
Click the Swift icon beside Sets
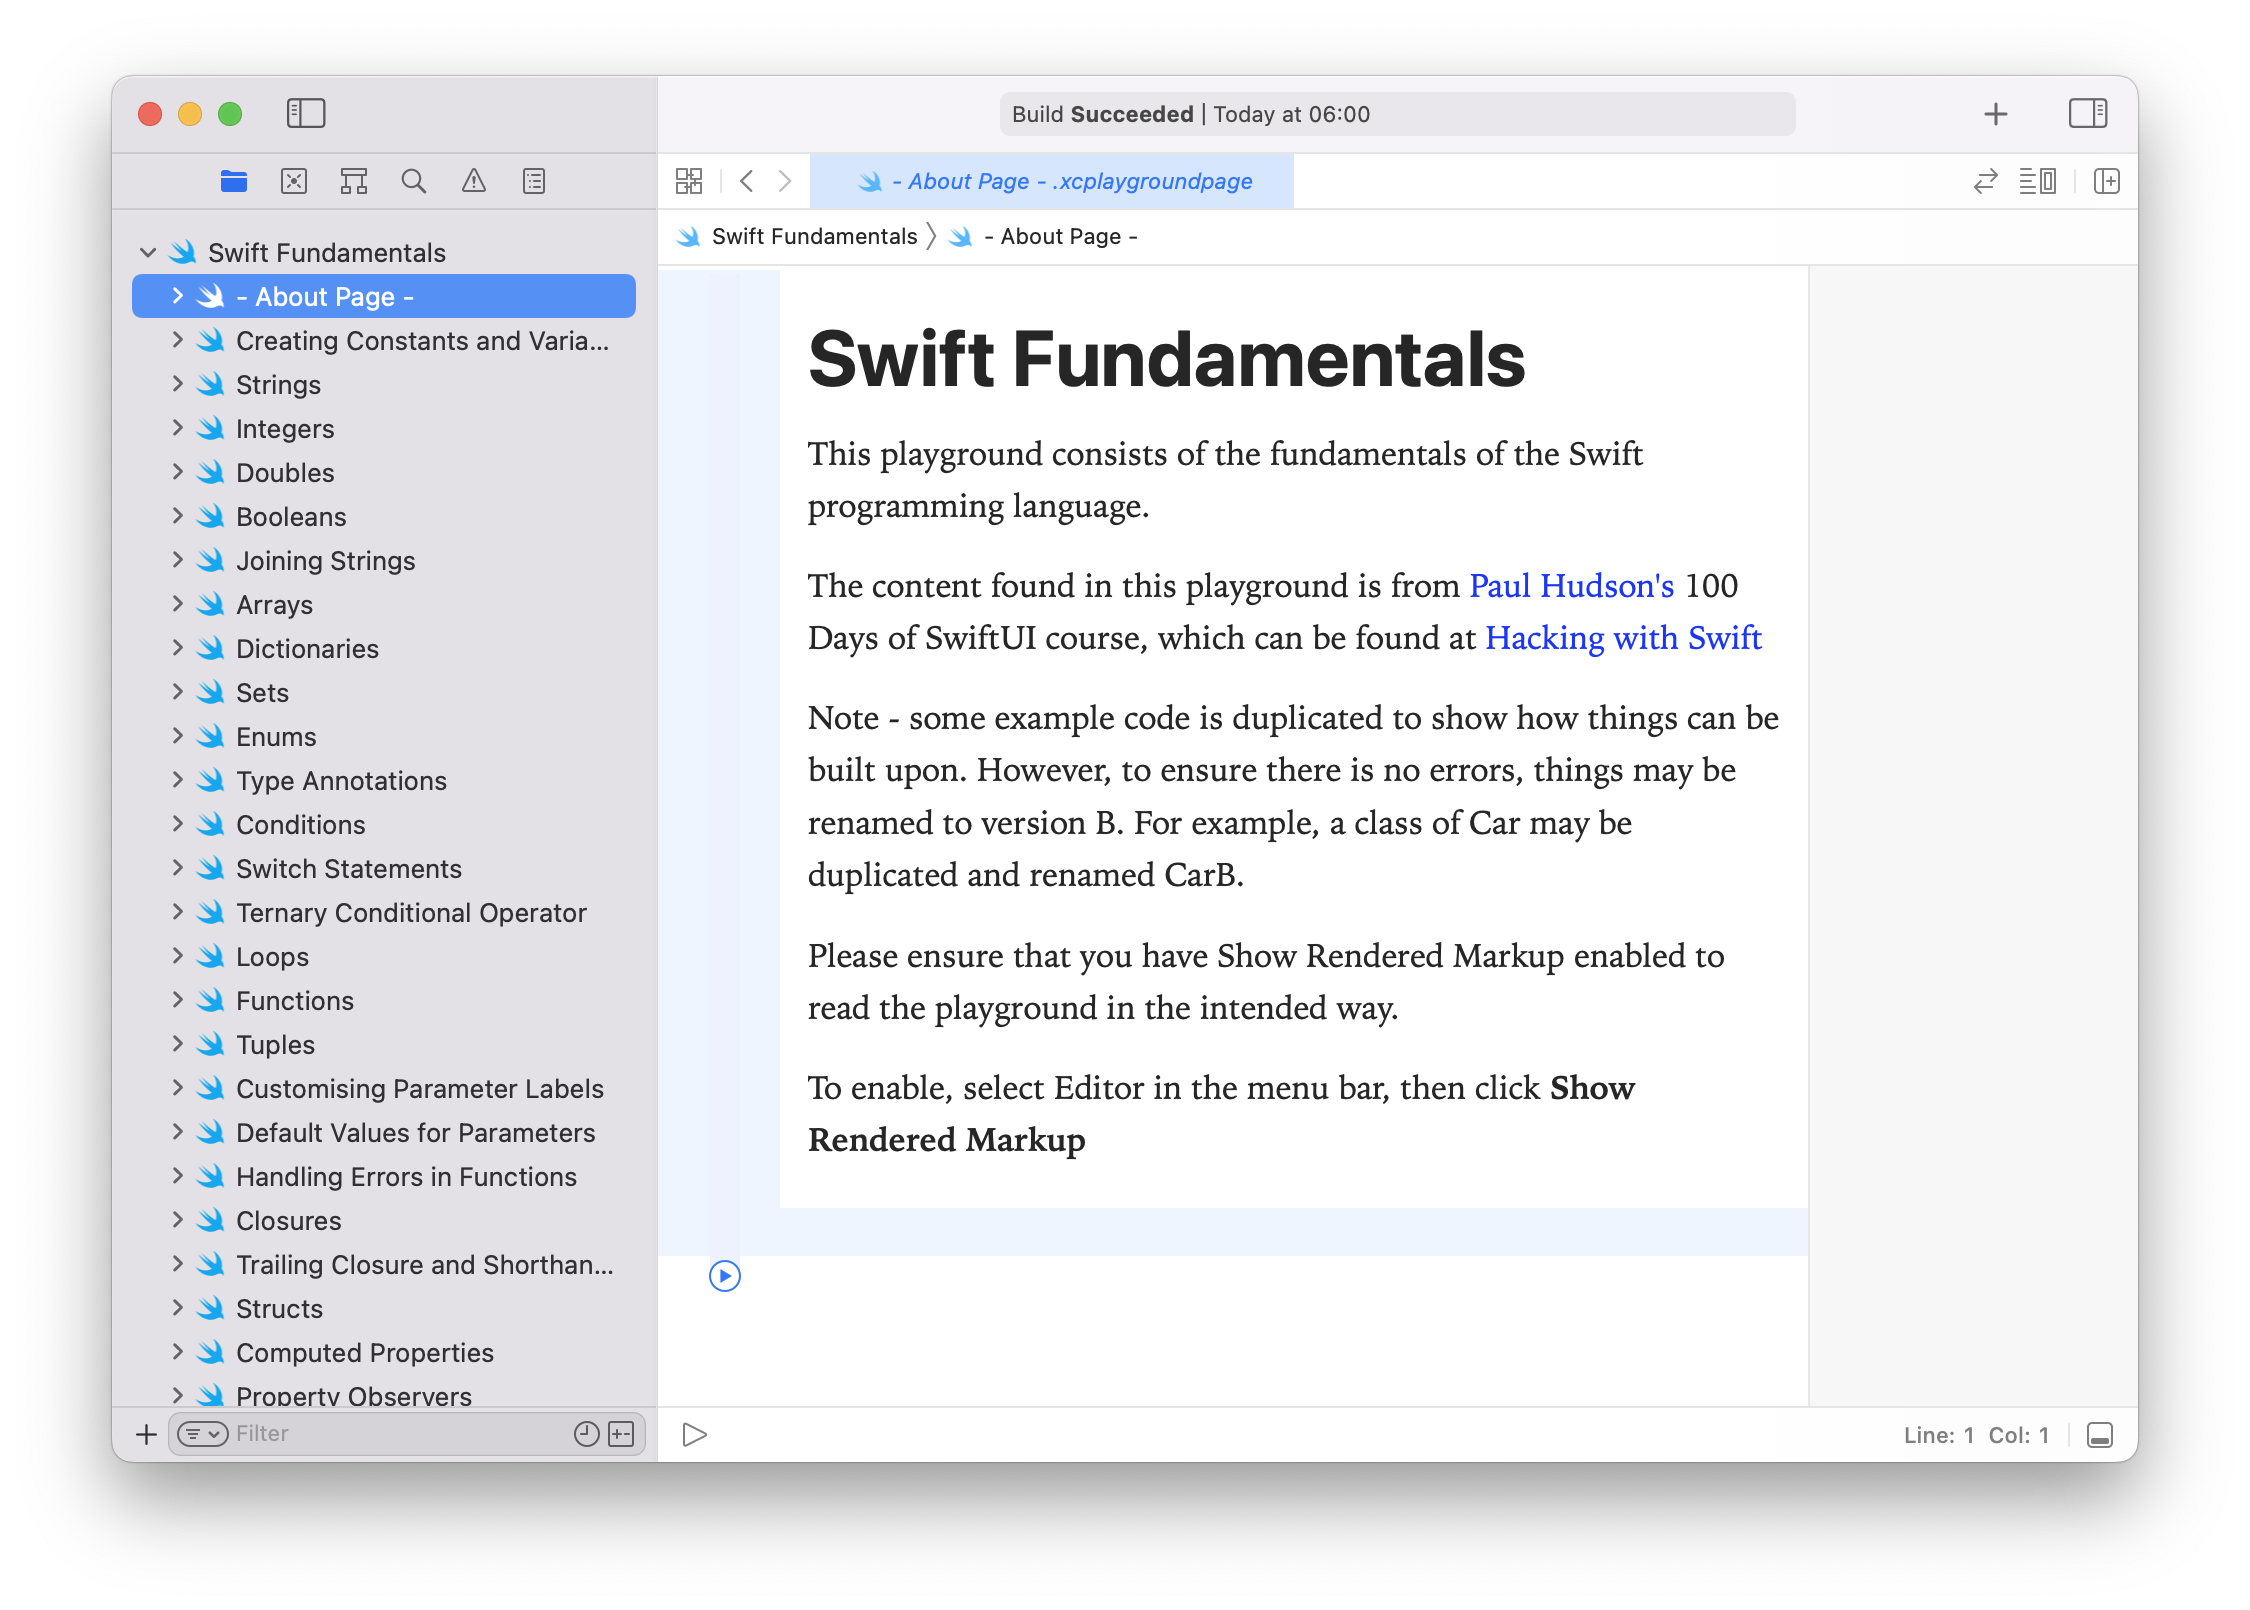210,692
